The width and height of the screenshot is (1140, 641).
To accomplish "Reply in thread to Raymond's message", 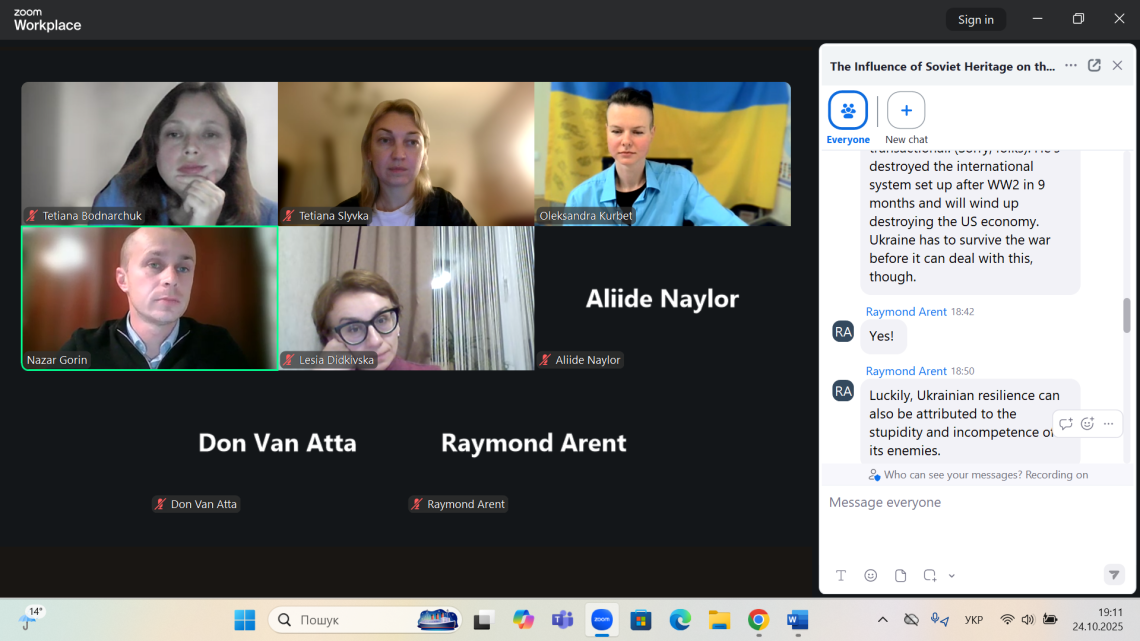I will (1066, 424).
